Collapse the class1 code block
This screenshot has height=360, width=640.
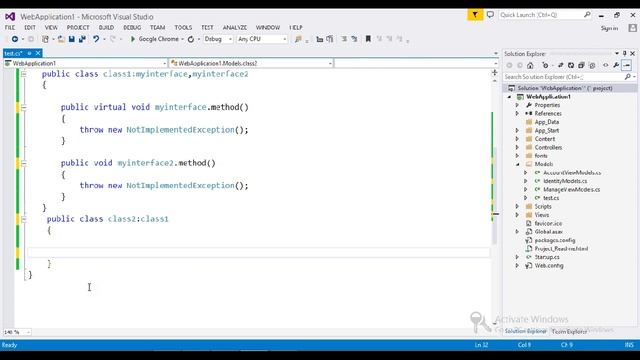coord(24,74)
